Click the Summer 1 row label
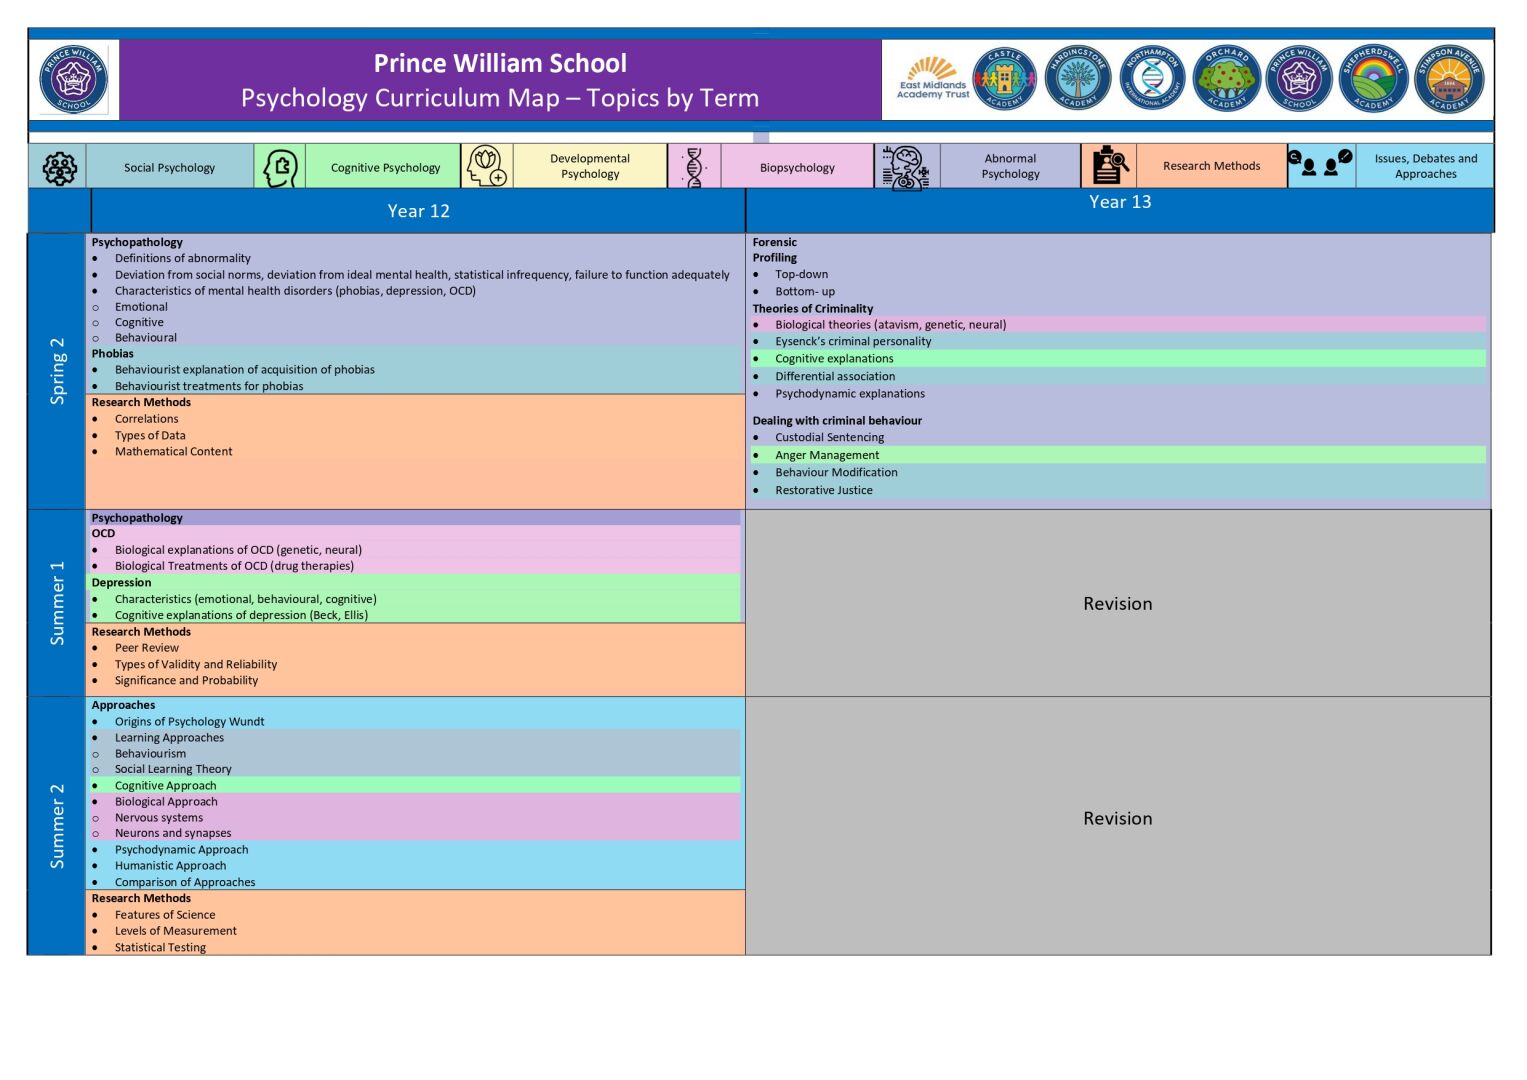This screenshot has height=1080, width=1527. click(58, 602)
